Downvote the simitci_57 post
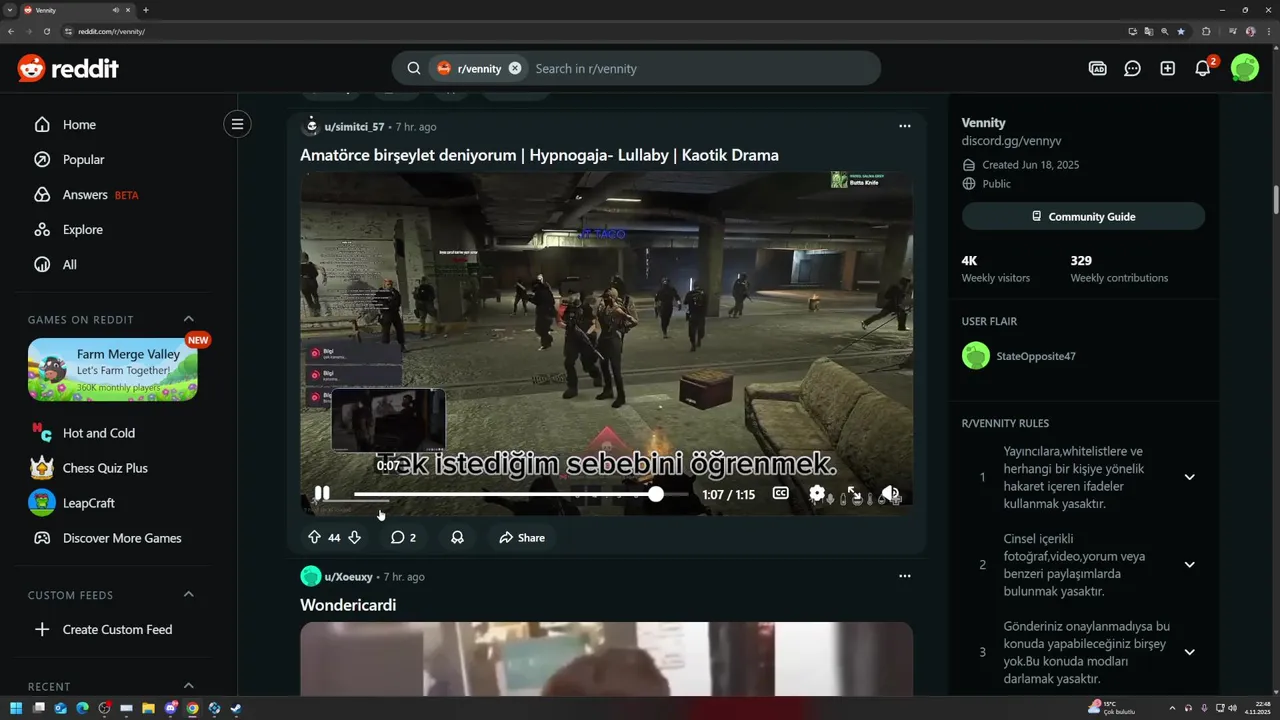Image resolution: width=1280 pixels, height=720 pixels. click(354, 538)
